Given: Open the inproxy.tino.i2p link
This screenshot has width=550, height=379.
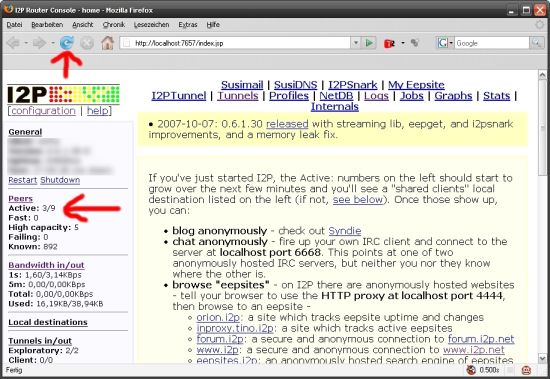Looking at the screenshot, I should click(235, 328).
